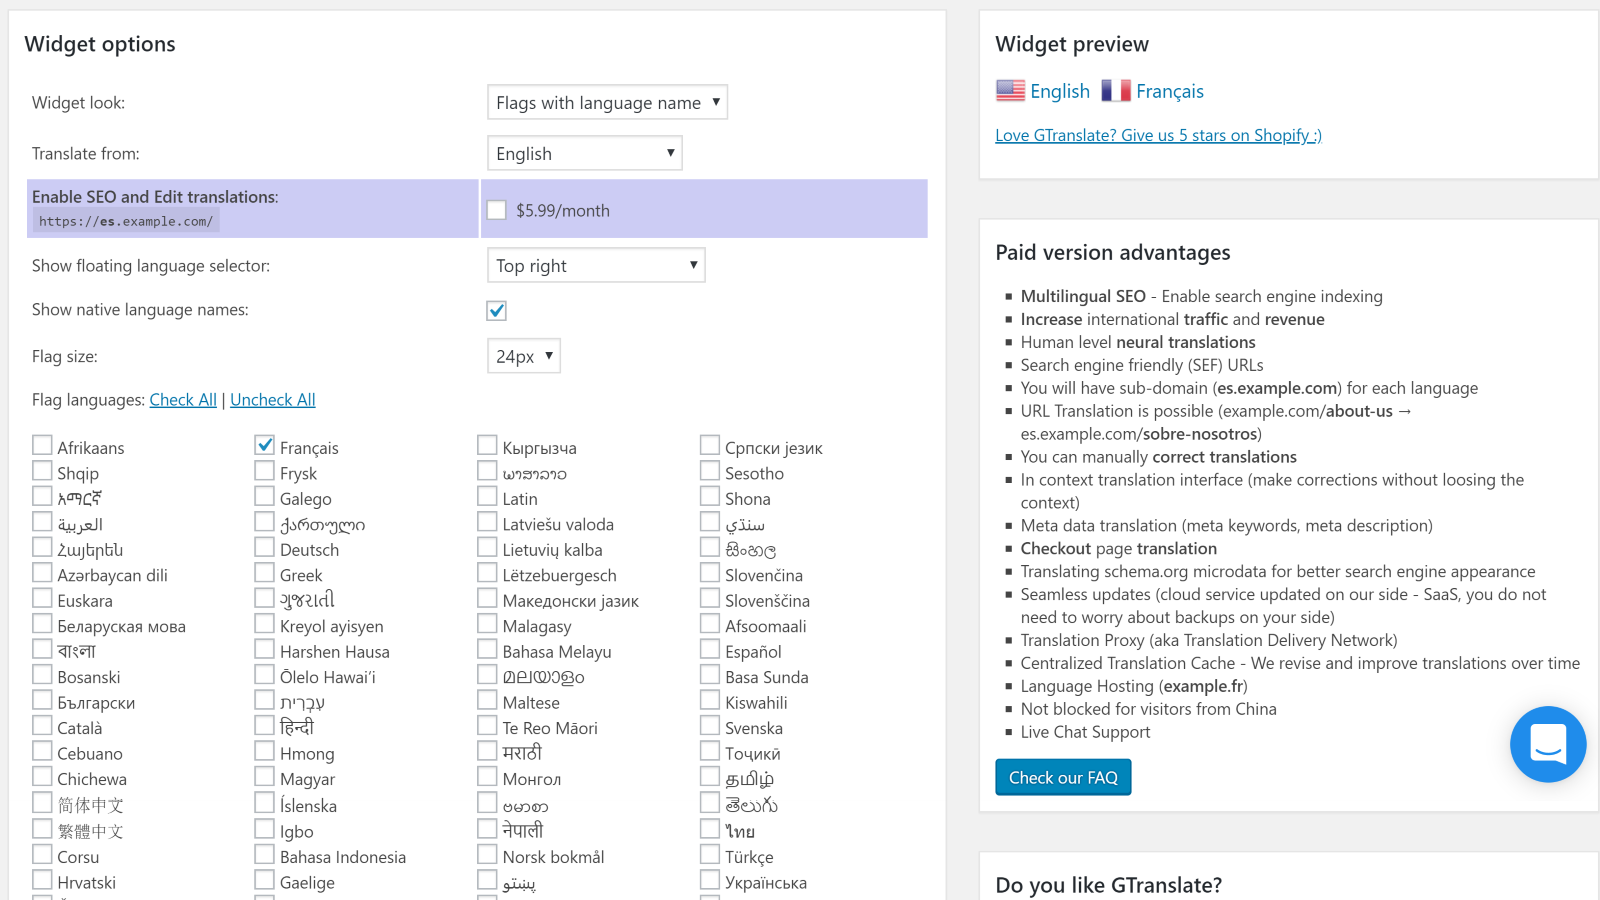The image size is (1600, 900).
Task: Click the Uncheck All languages link
Action: coord(272,400)
